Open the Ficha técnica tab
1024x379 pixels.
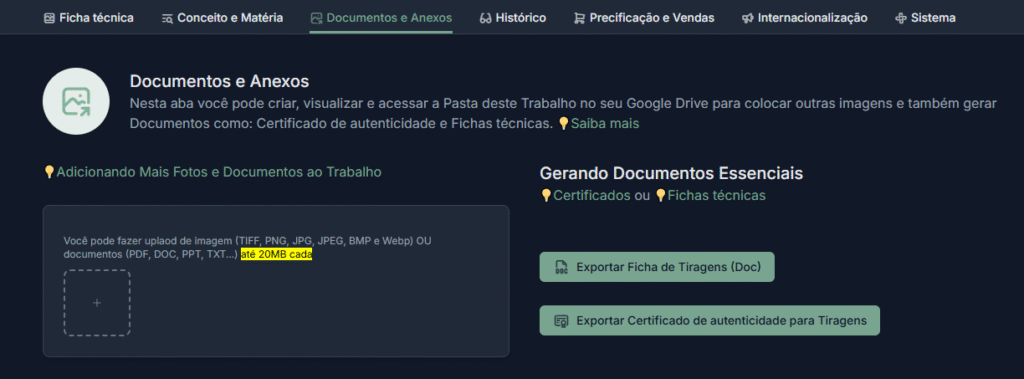pos(88,18)
